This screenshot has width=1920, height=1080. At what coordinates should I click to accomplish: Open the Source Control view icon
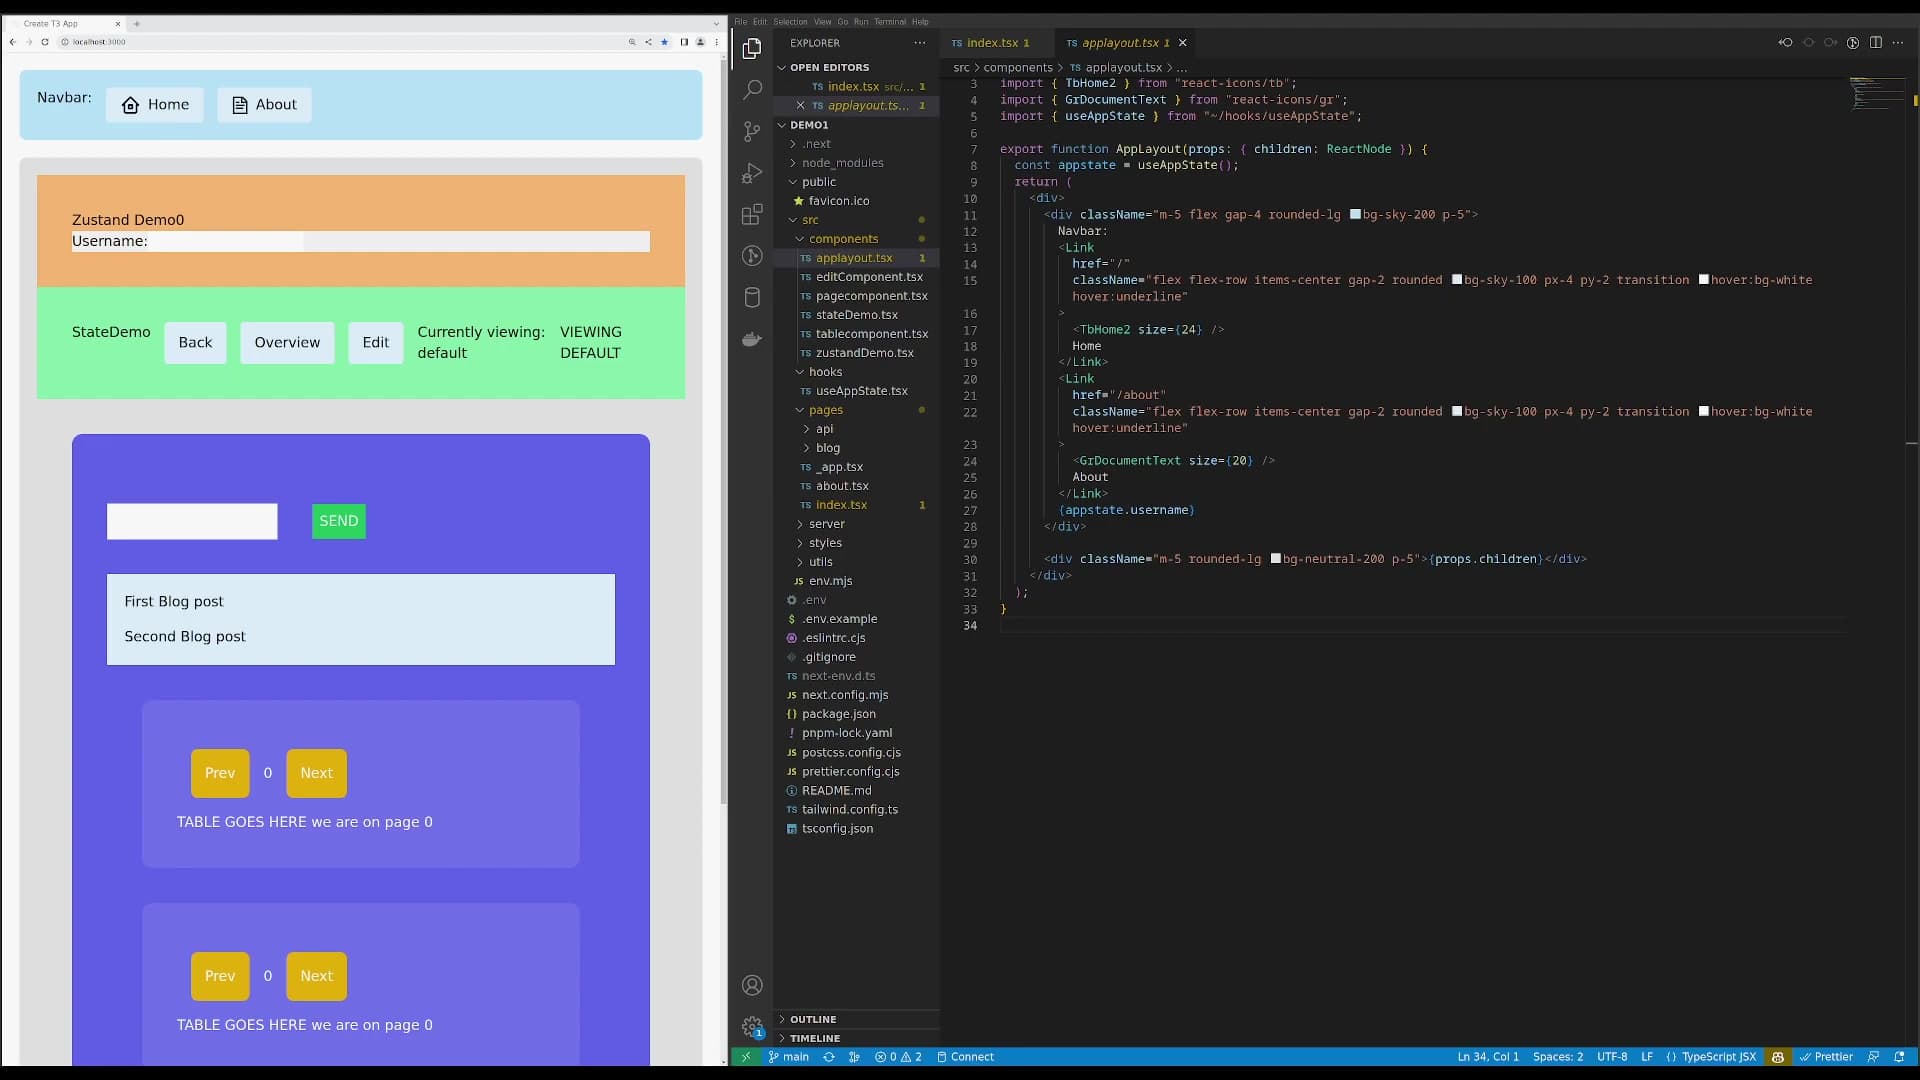[x=752, y=132]
